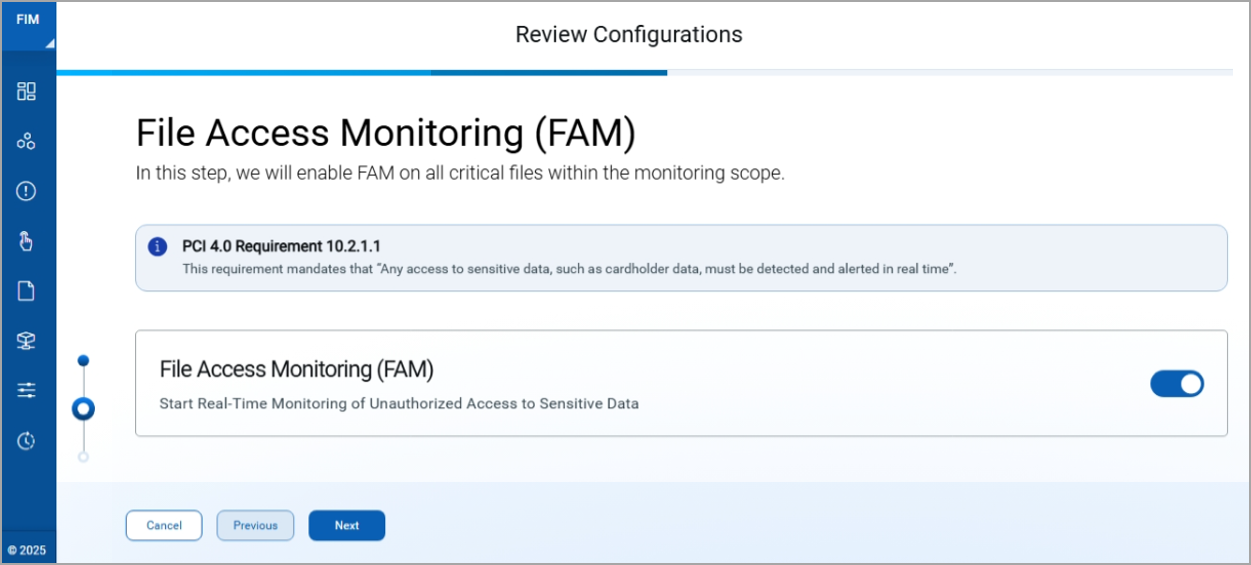
Task: Click the File Access Monitoring (FAM) card title
Action: point(297,369)
